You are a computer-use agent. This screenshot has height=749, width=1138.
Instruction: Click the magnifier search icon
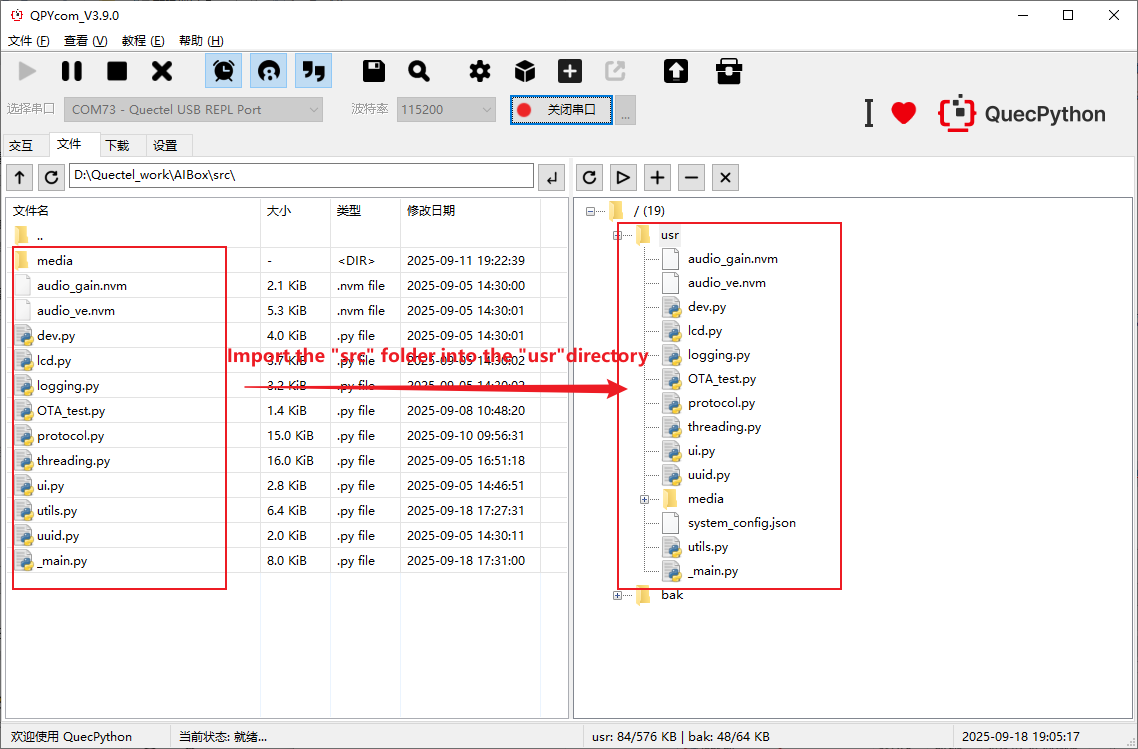(x=419, y=71)
